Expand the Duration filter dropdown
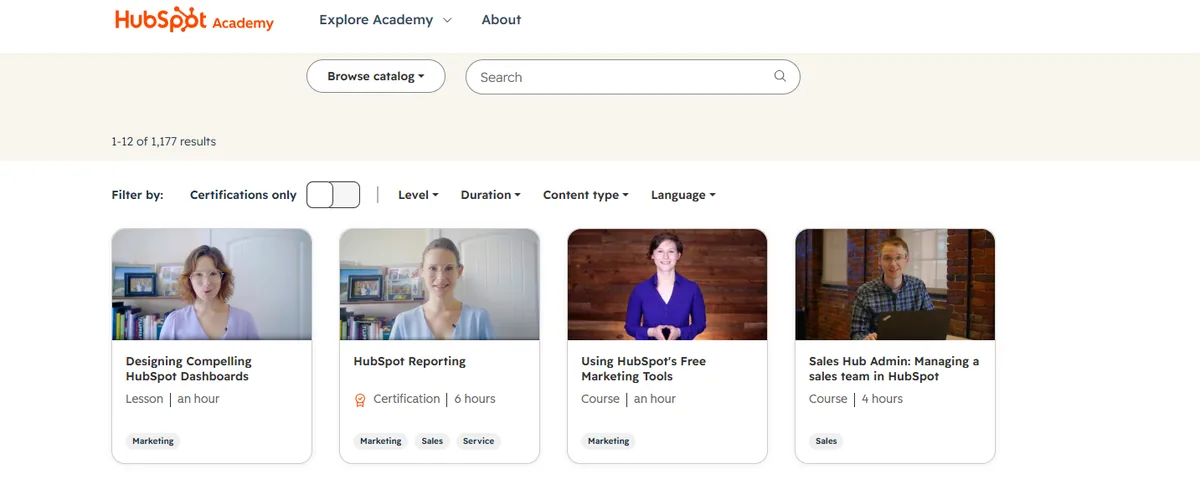 click(491, 195)
